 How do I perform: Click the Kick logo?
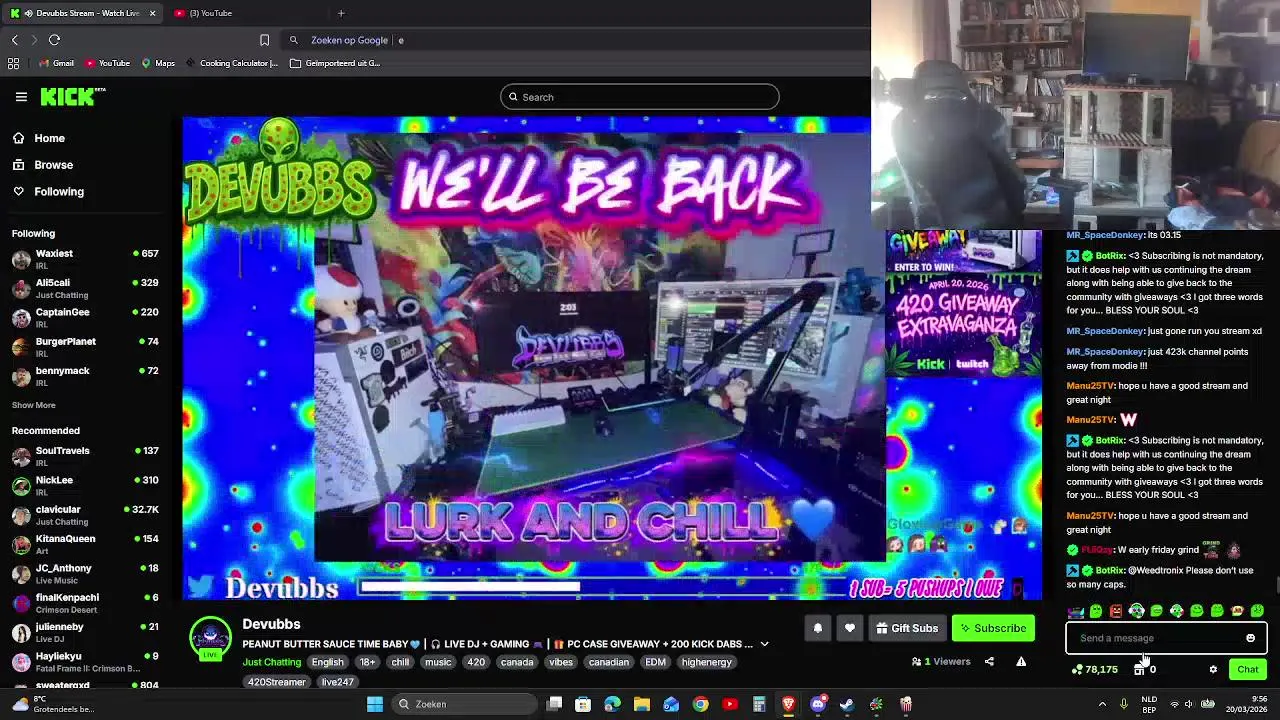72,96
